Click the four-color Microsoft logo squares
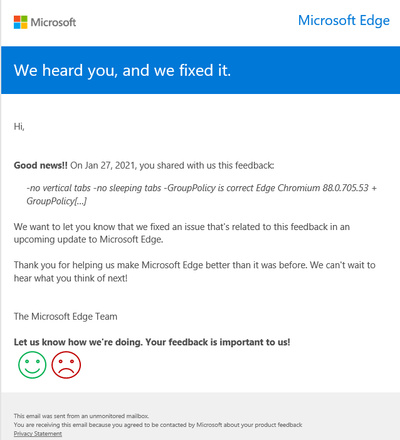 pyautogui.click(x=21, y=22)
